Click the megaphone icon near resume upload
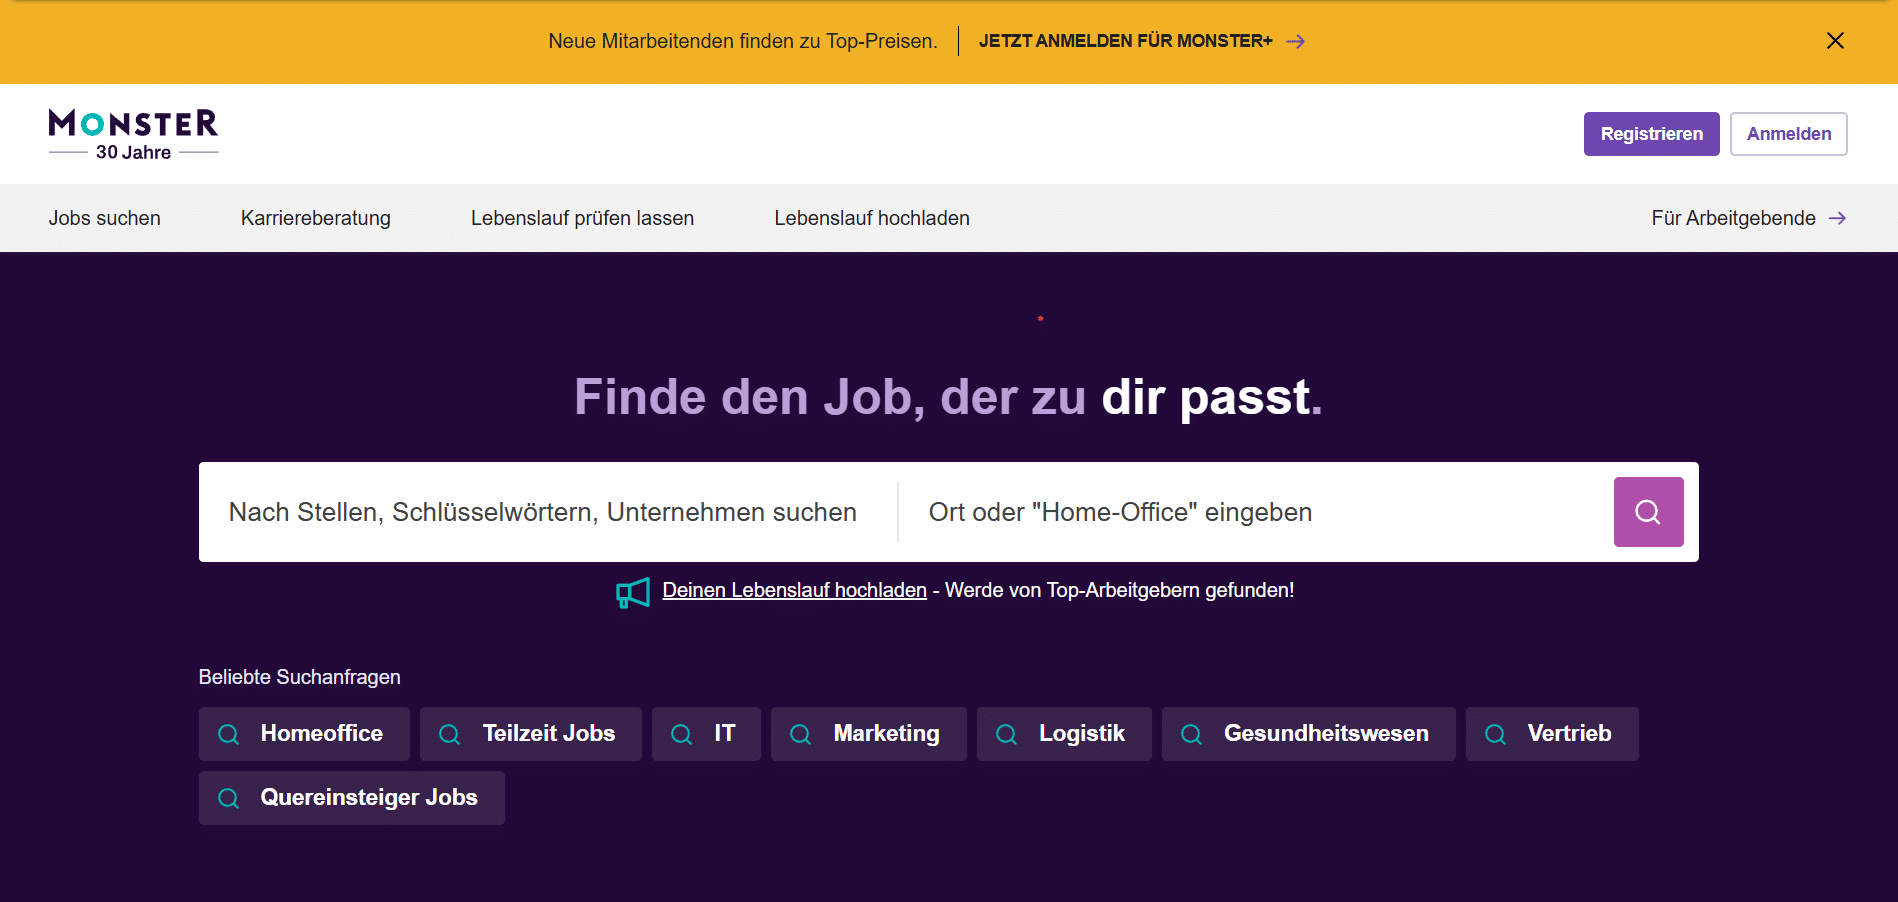The image size is (1898, 902). click(x=633, y=592)
